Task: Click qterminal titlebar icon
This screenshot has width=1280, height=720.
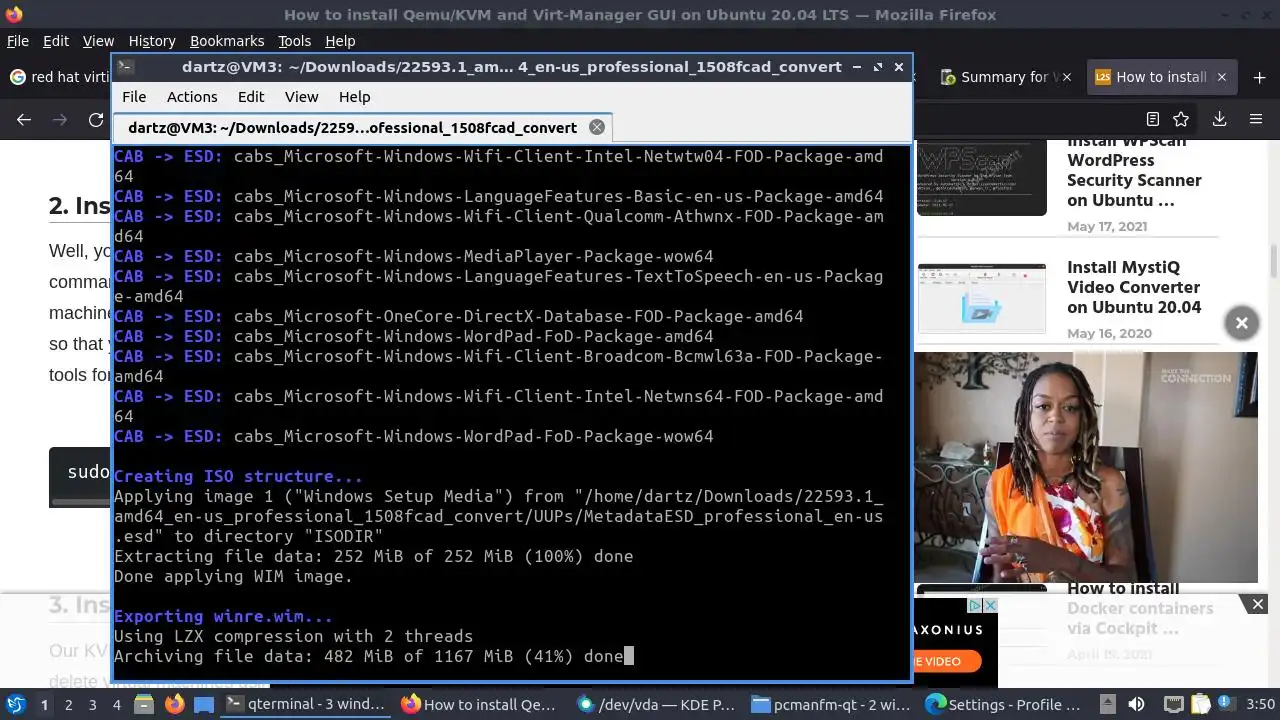Action: (126, 67)
